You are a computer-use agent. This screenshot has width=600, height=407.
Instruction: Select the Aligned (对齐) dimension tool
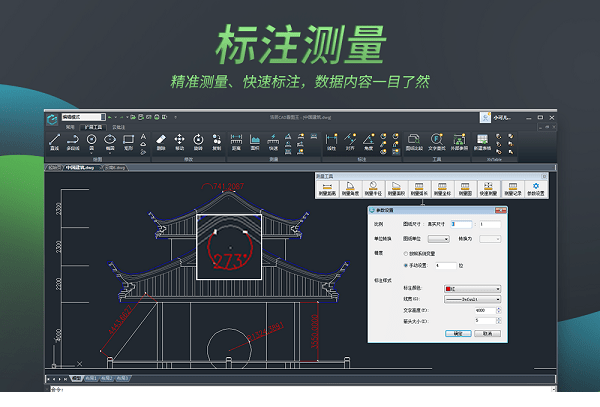click(x=350, y=142)
